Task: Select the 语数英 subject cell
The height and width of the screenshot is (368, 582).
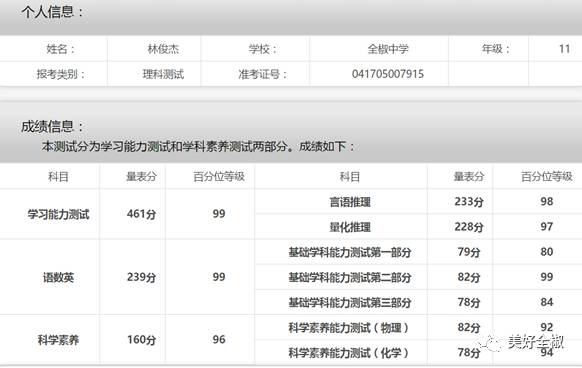Action: pyautogui.click(x=58, y=277)
